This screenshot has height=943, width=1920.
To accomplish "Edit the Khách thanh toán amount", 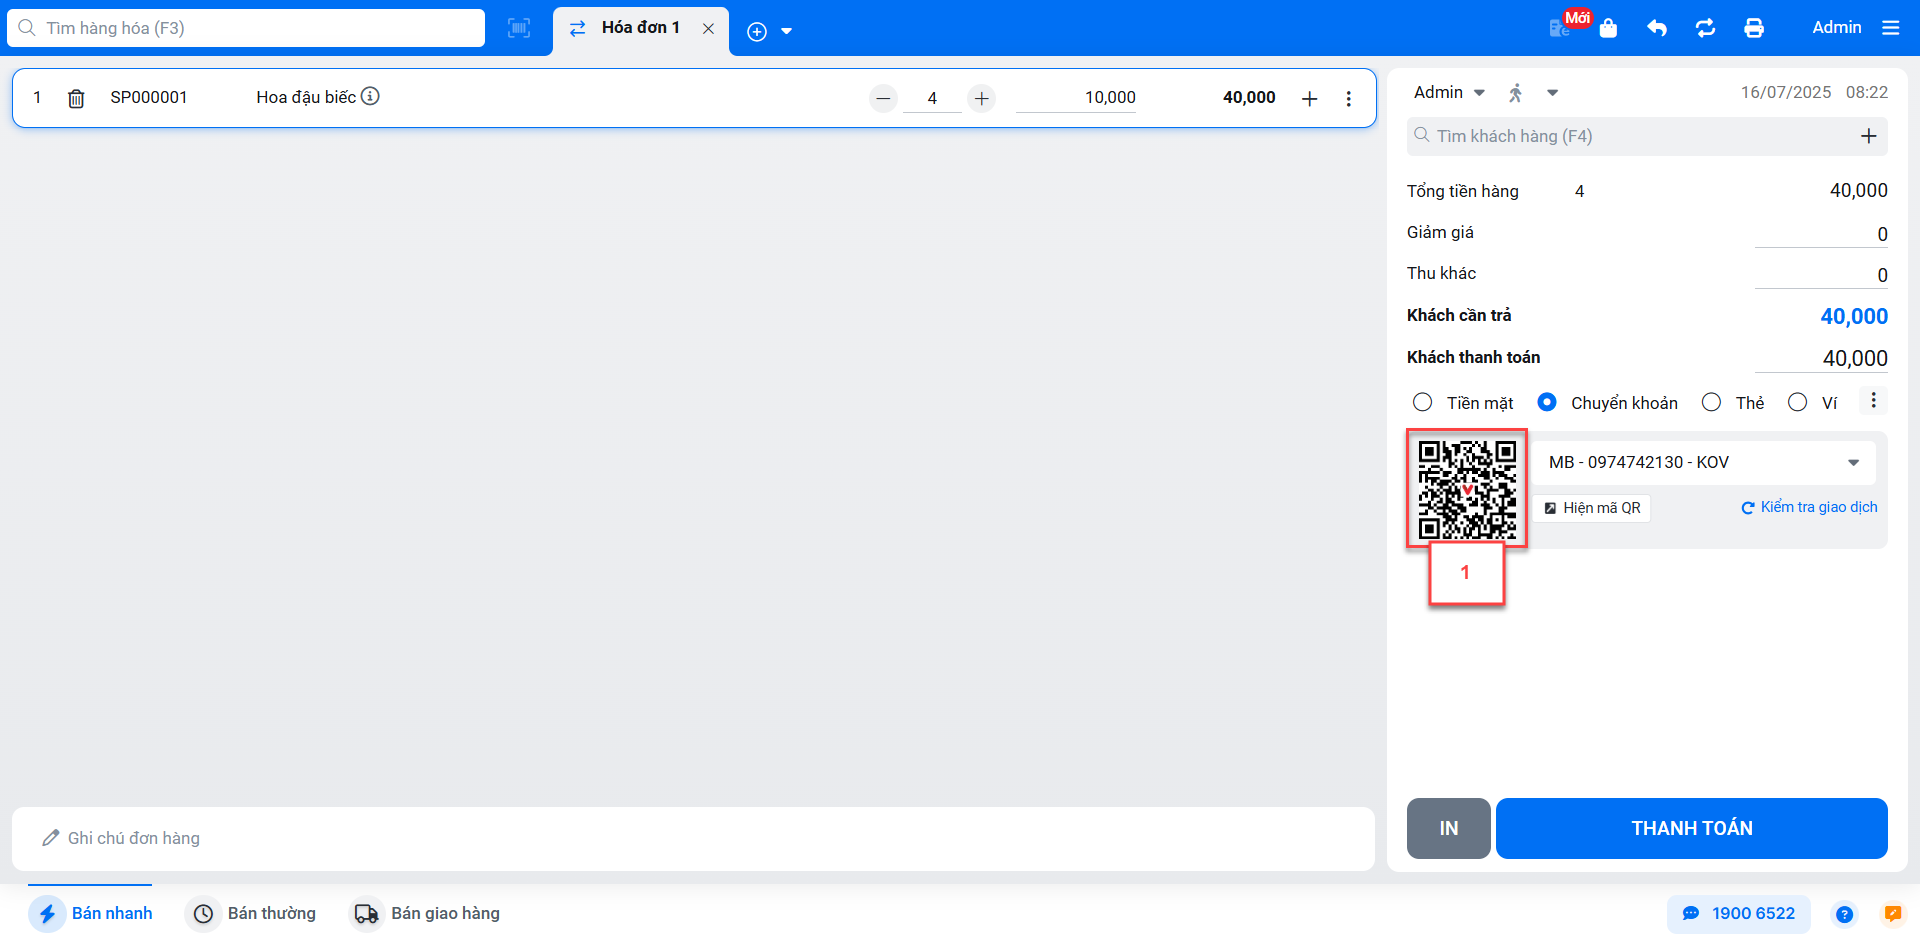I will pyautogui.click(x=1821, y=358).
